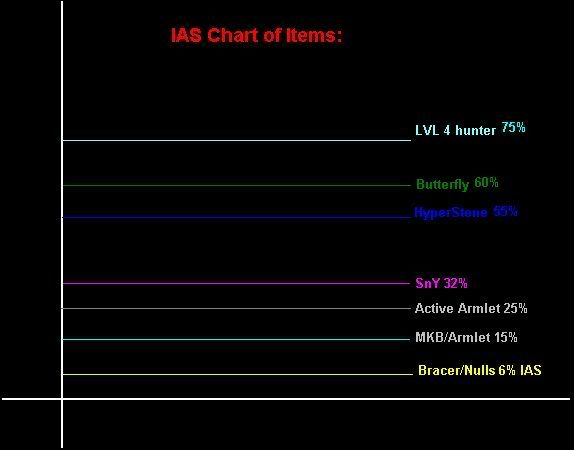Select the magenta 'SnY 32%' label

[x=441, y=283]
